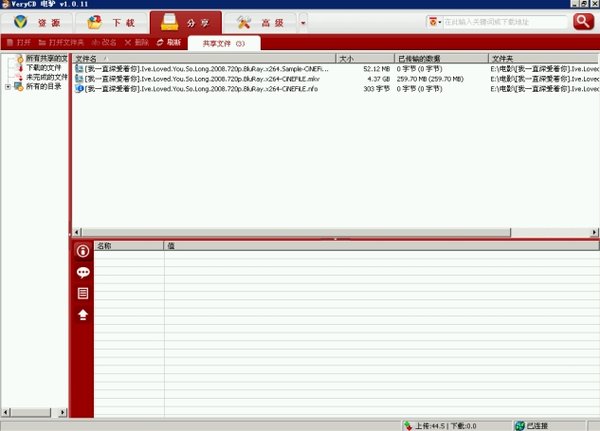
Task: Sort by the 大小 column header
Action: pyautogui.click(x=365, y=59)
